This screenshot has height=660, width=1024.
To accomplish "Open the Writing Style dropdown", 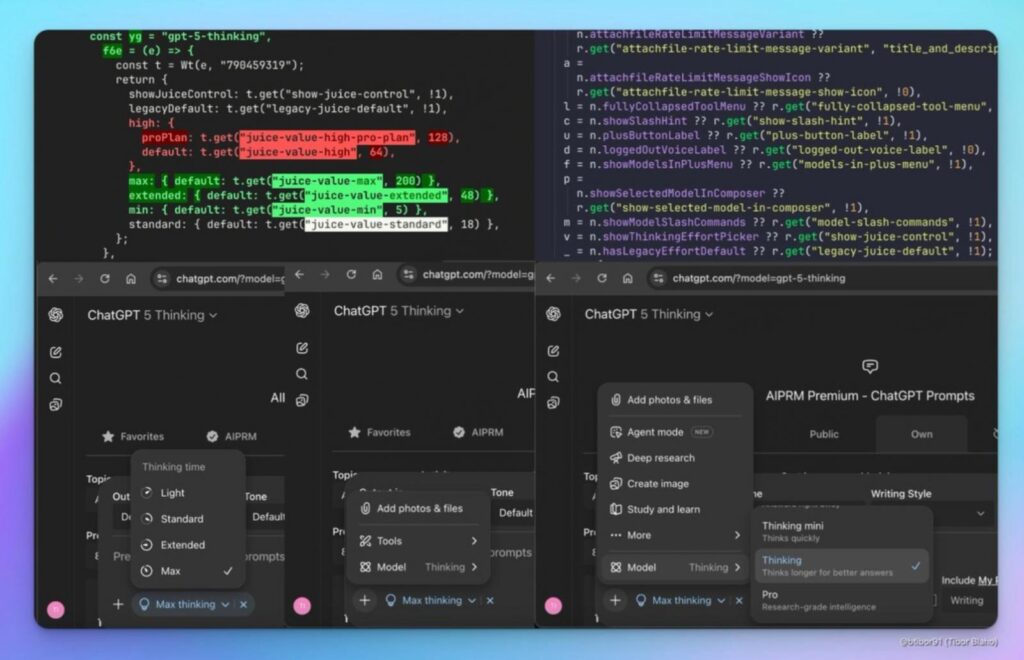I will tap(931, 512).
